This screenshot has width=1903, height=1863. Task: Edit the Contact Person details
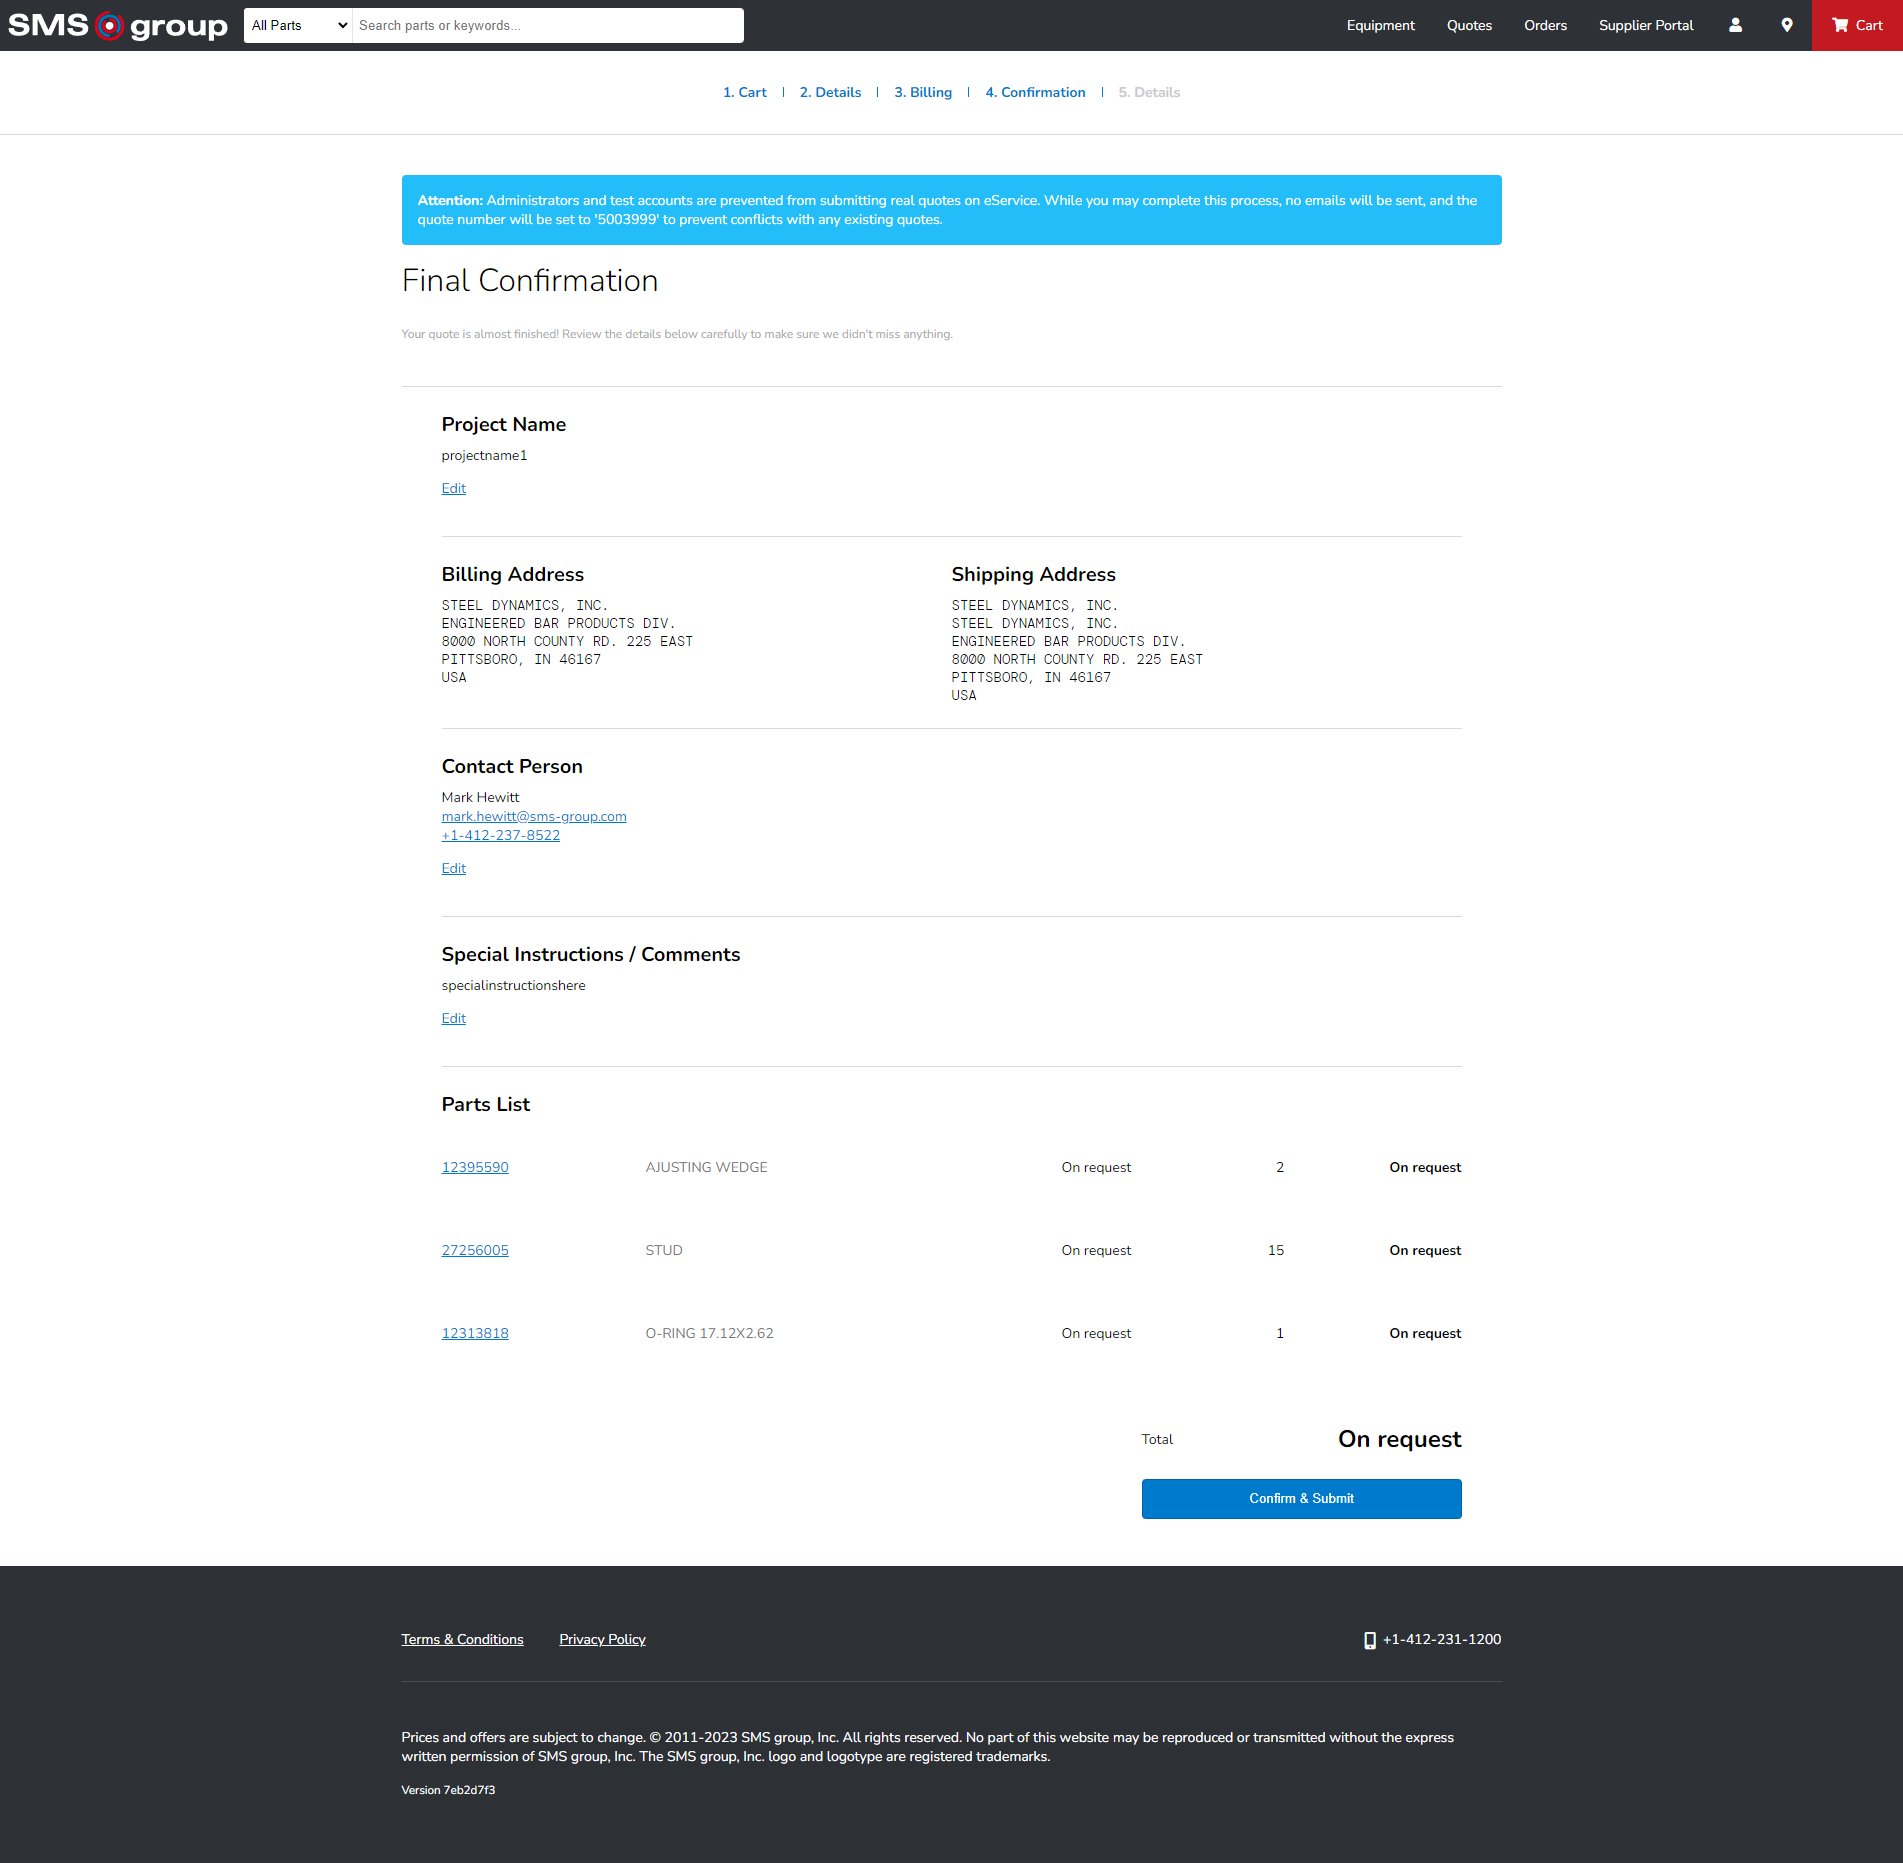click(453, 868)
